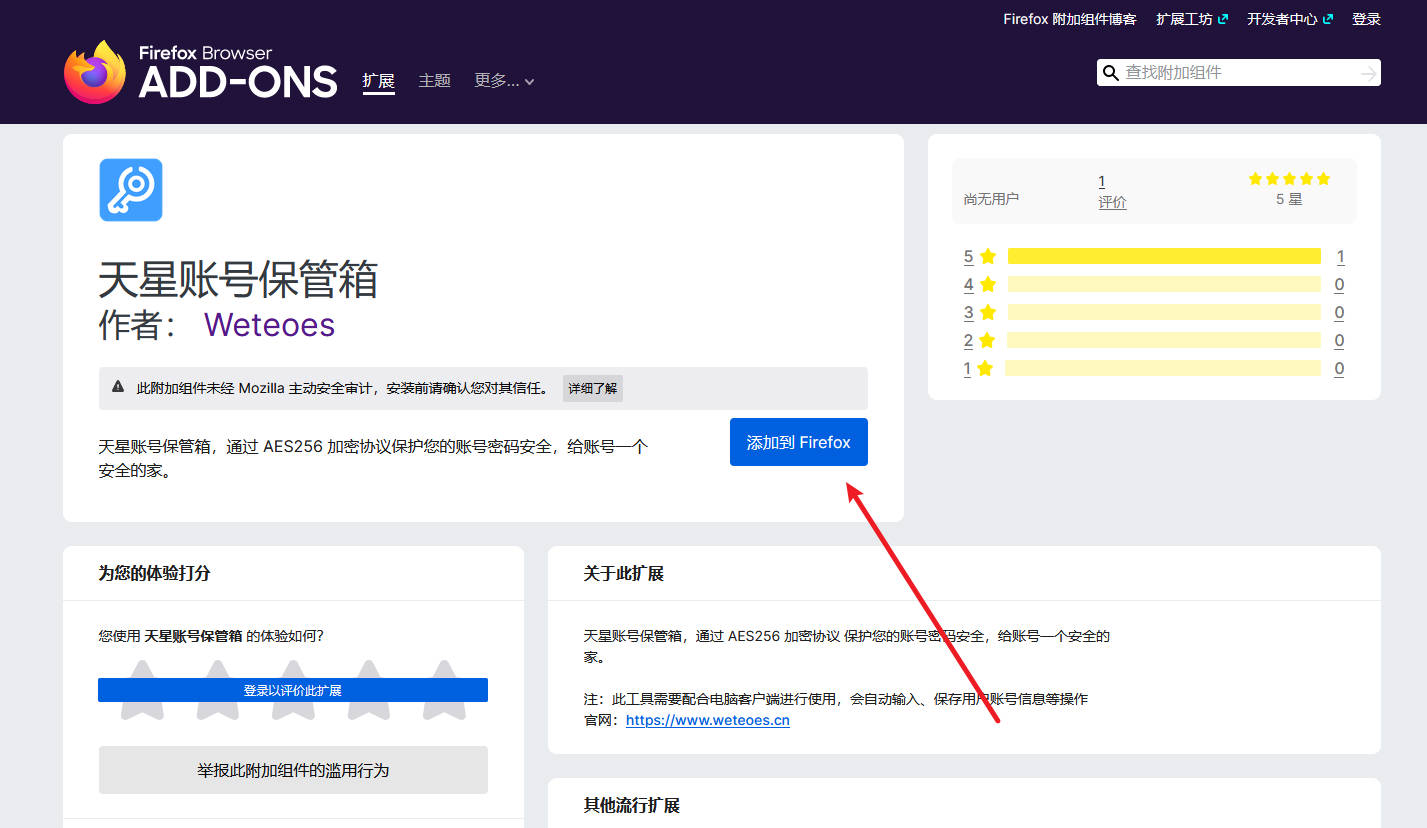Screen dimensions: 1427x828
Task: Open the 扩展工坊 link
Action: (1192, 19)
